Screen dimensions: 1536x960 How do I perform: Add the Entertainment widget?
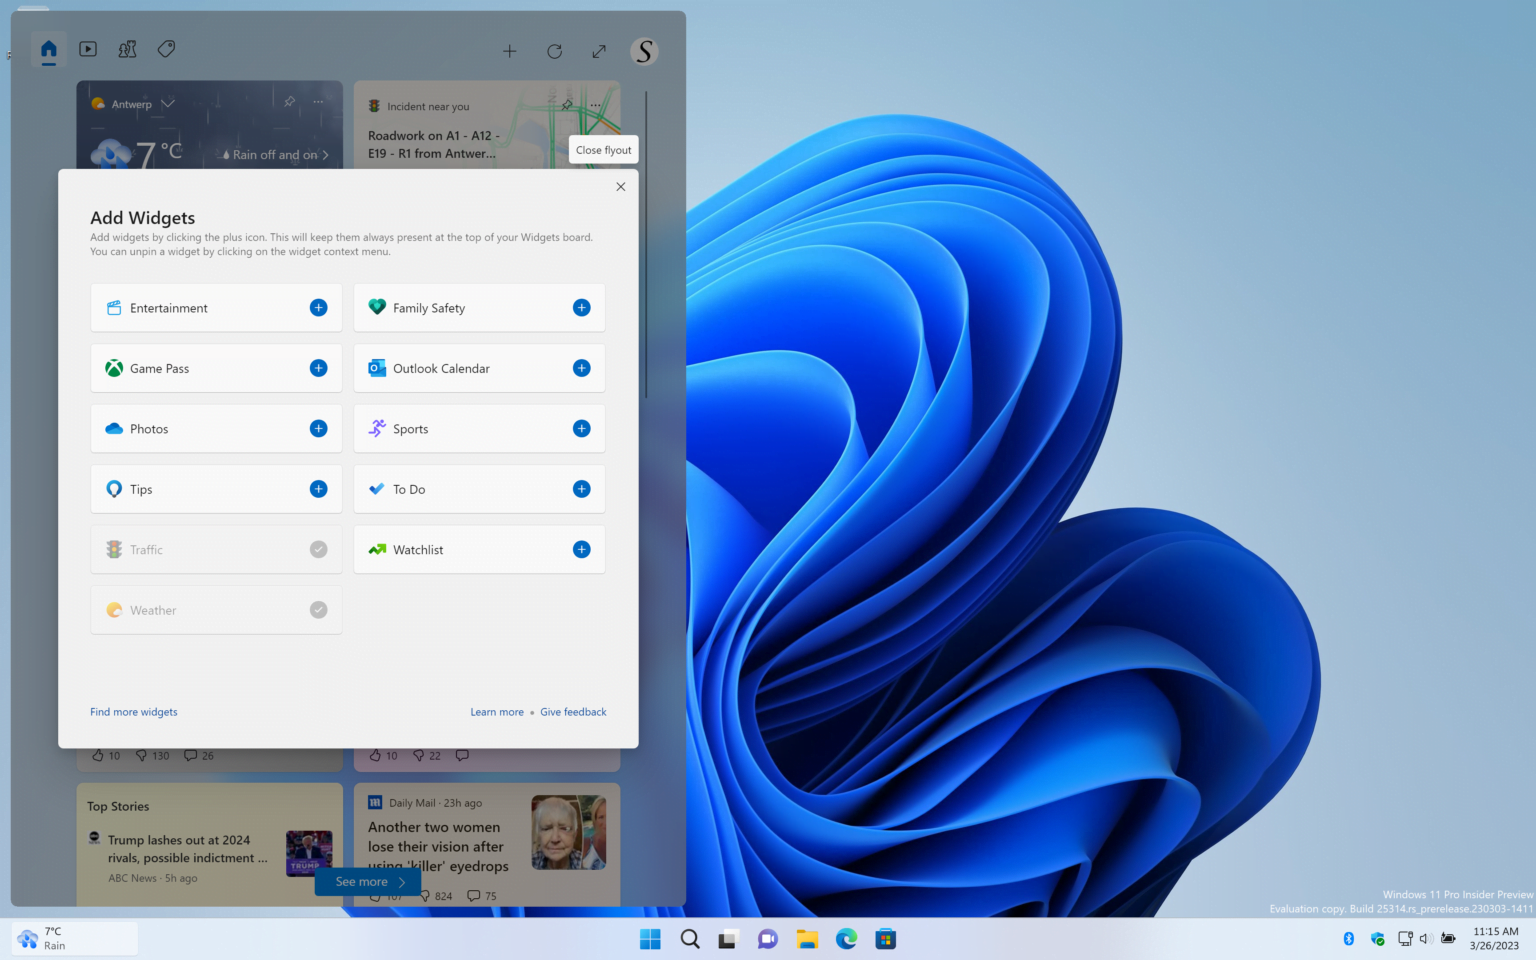[x=318, y=308]
